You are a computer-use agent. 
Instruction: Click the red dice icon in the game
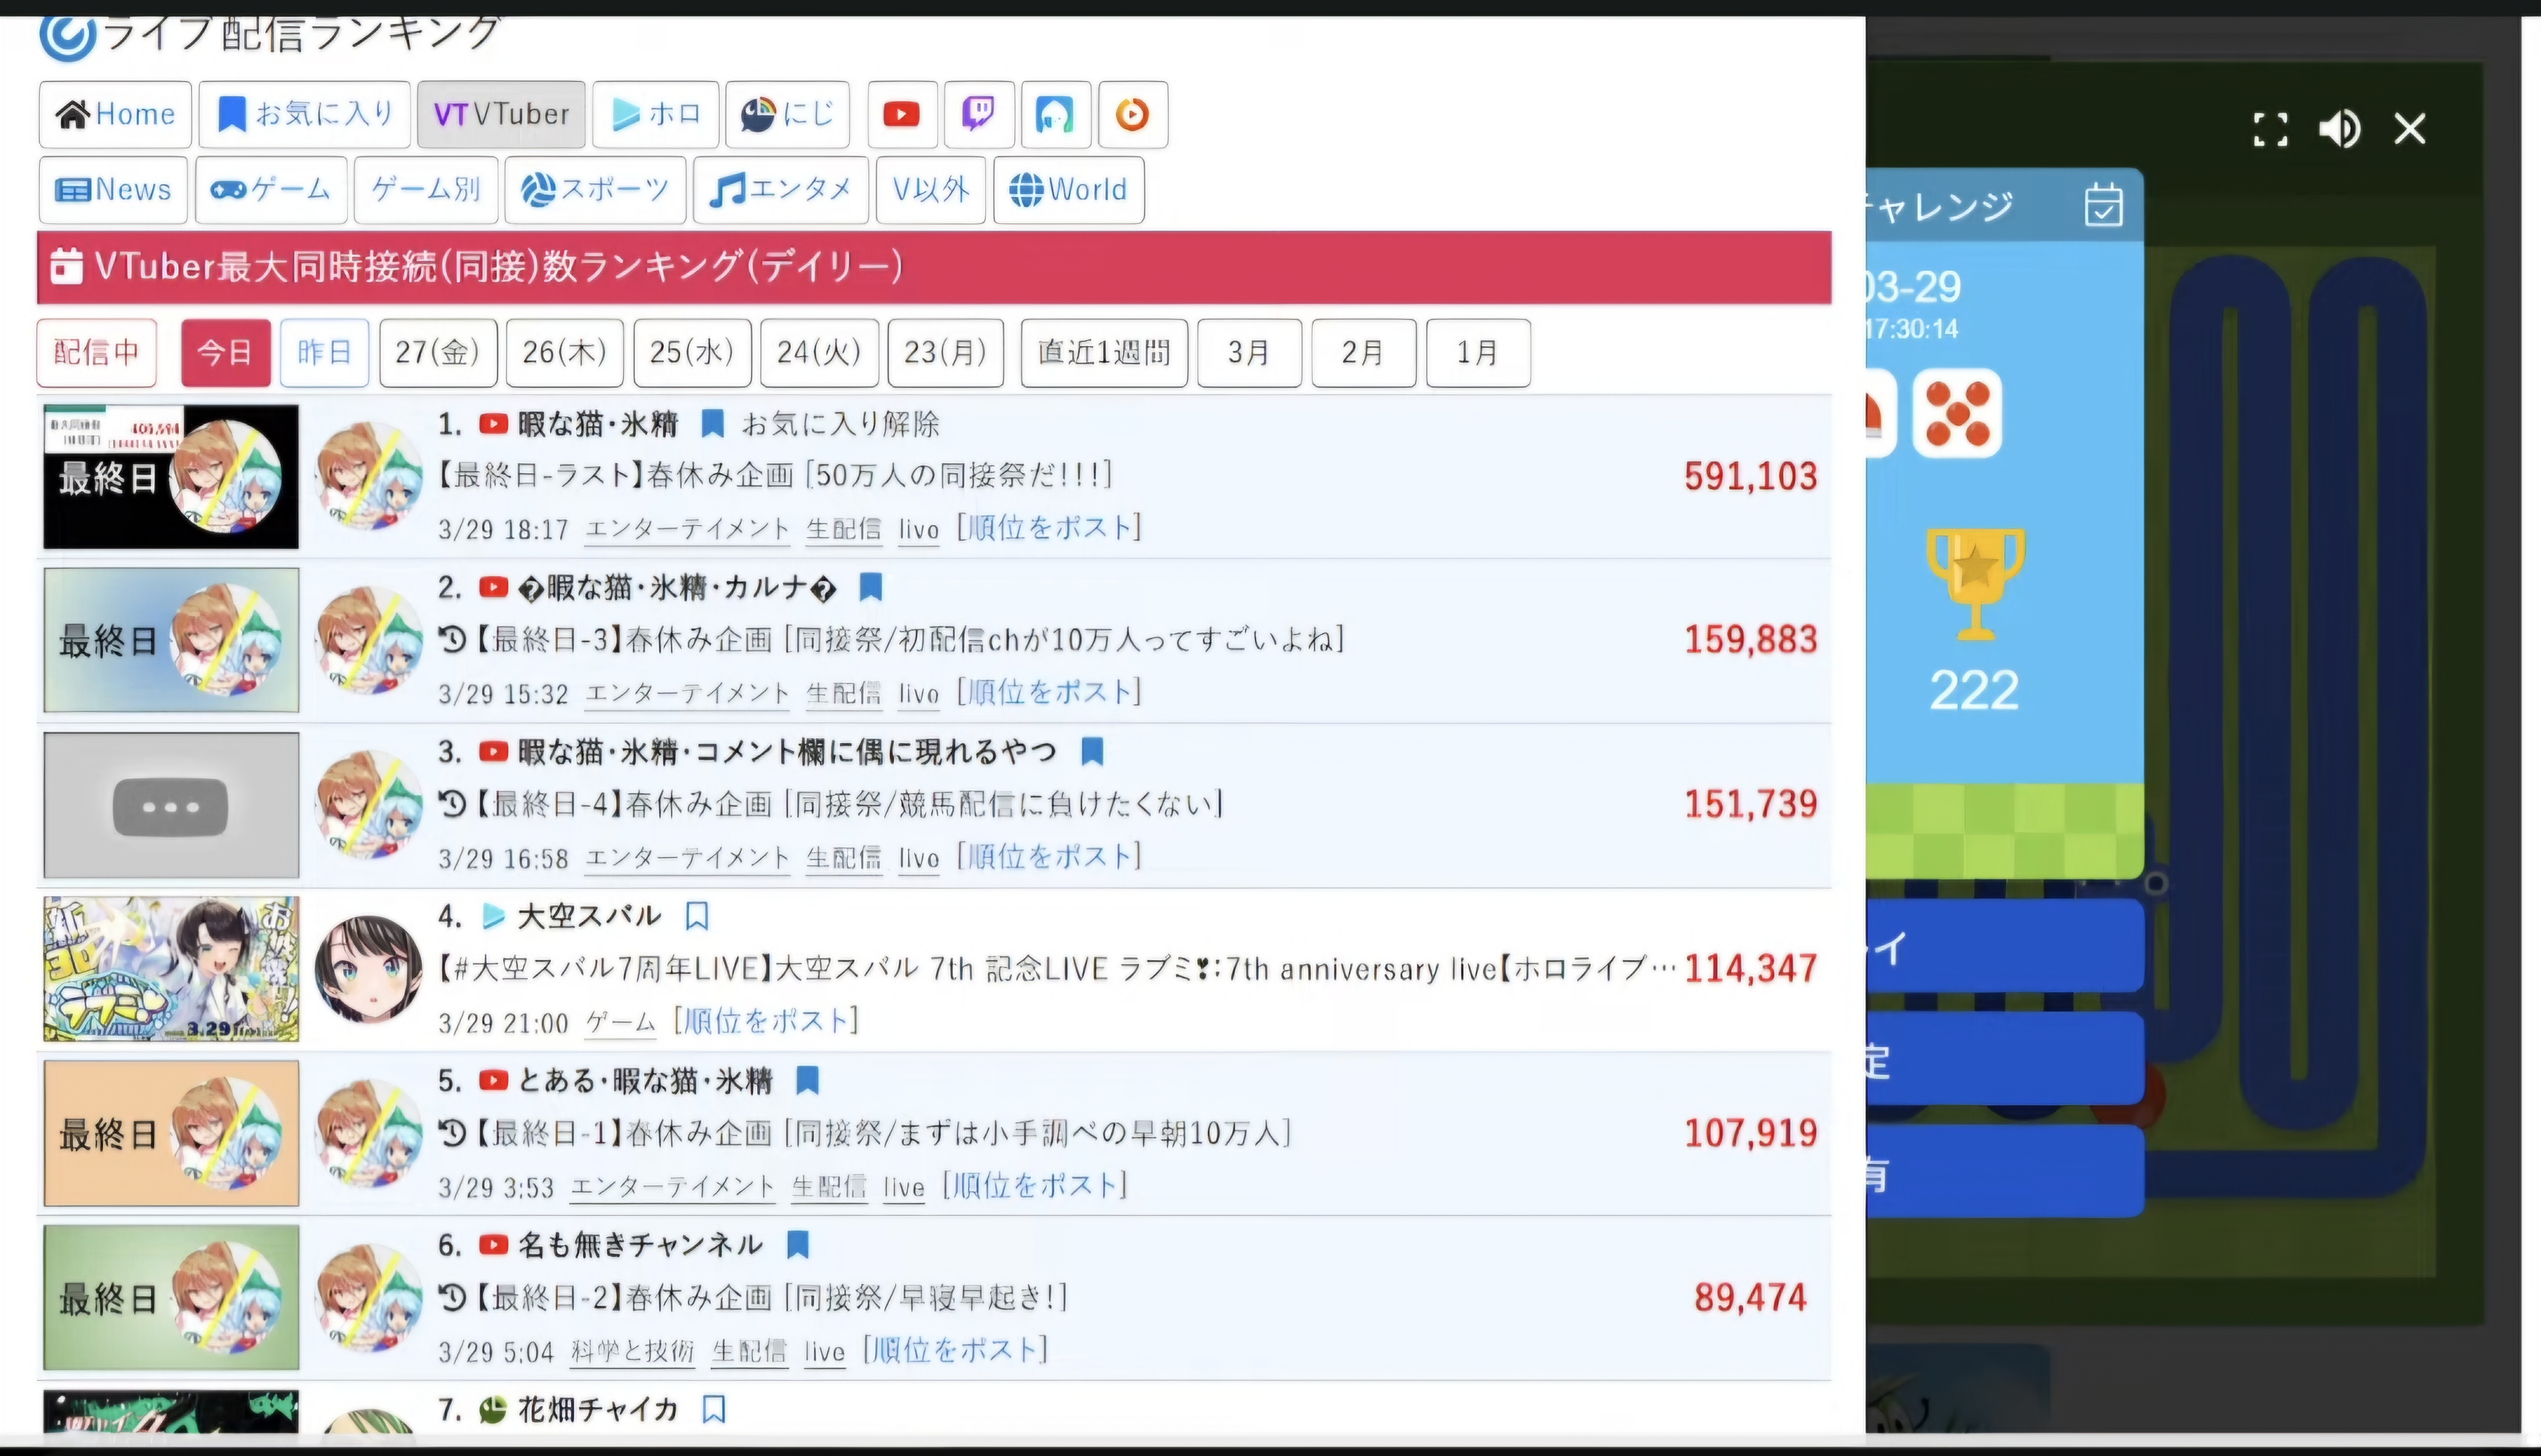1957,414
